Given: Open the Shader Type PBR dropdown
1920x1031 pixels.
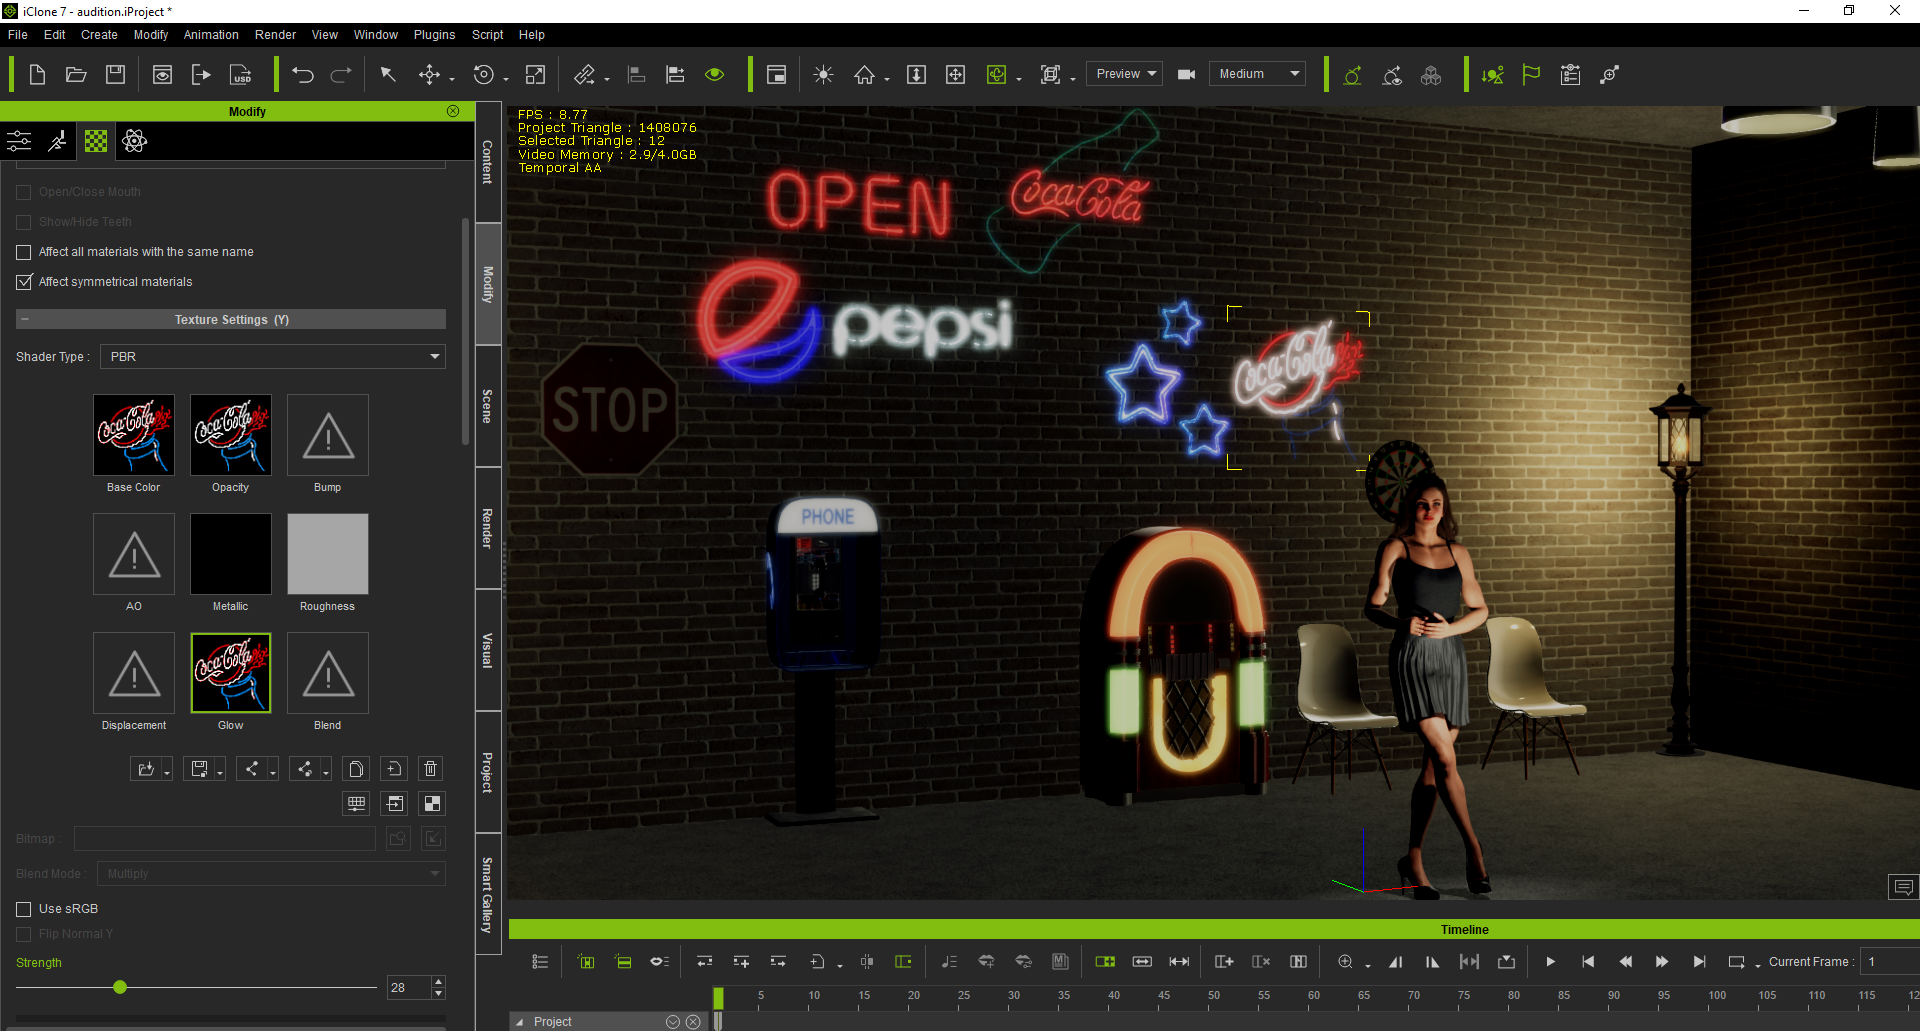Looking at the screenshot, I should [273, 357].
